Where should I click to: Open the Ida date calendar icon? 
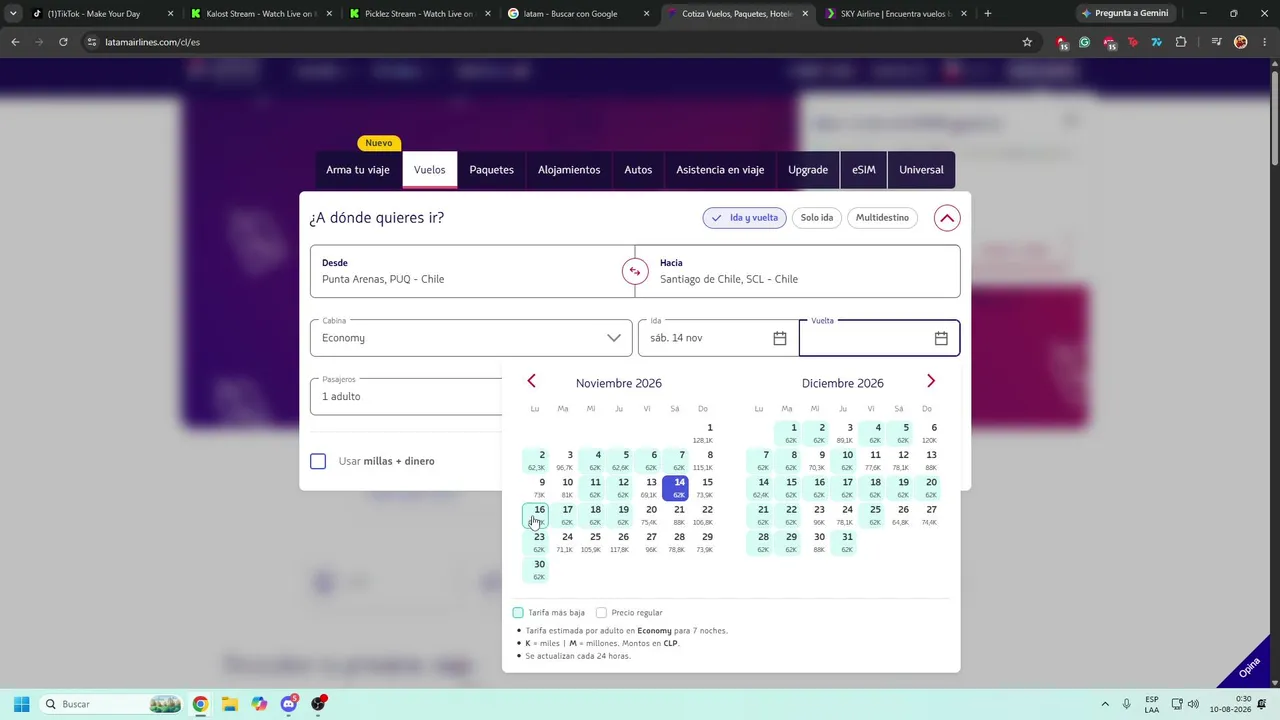click(x=780, y=338)
